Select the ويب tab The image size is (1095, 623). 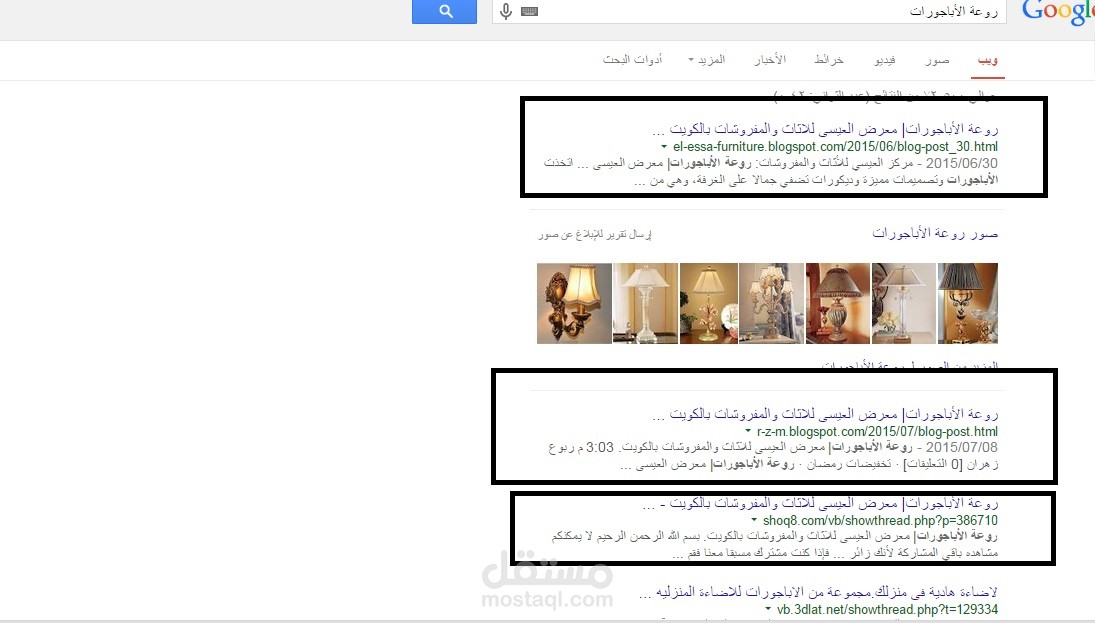point(987,60)
